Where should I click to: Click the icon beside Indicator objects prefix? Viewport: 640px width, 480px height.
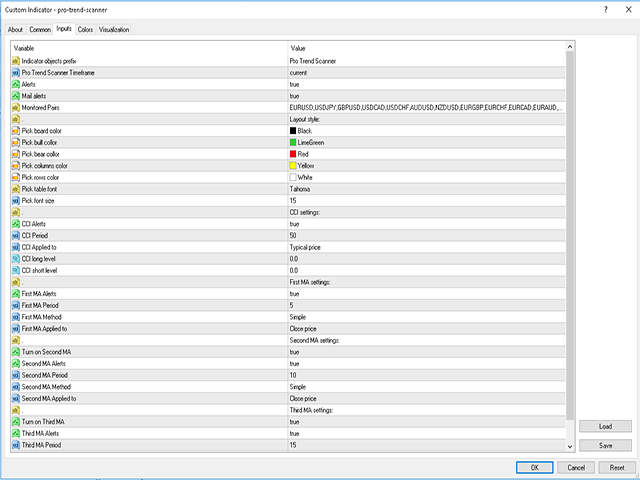click(16, 61)
